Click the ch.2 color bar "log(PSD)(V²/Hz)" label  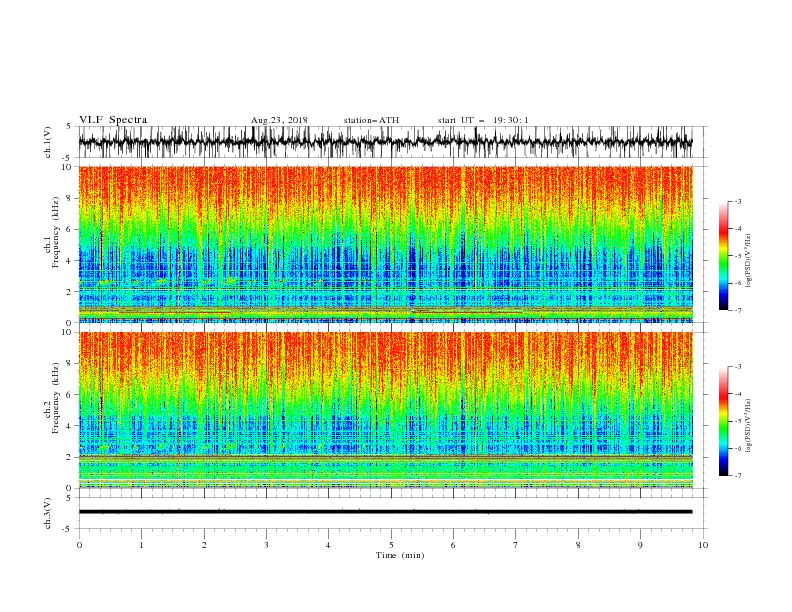coord(750,426)
